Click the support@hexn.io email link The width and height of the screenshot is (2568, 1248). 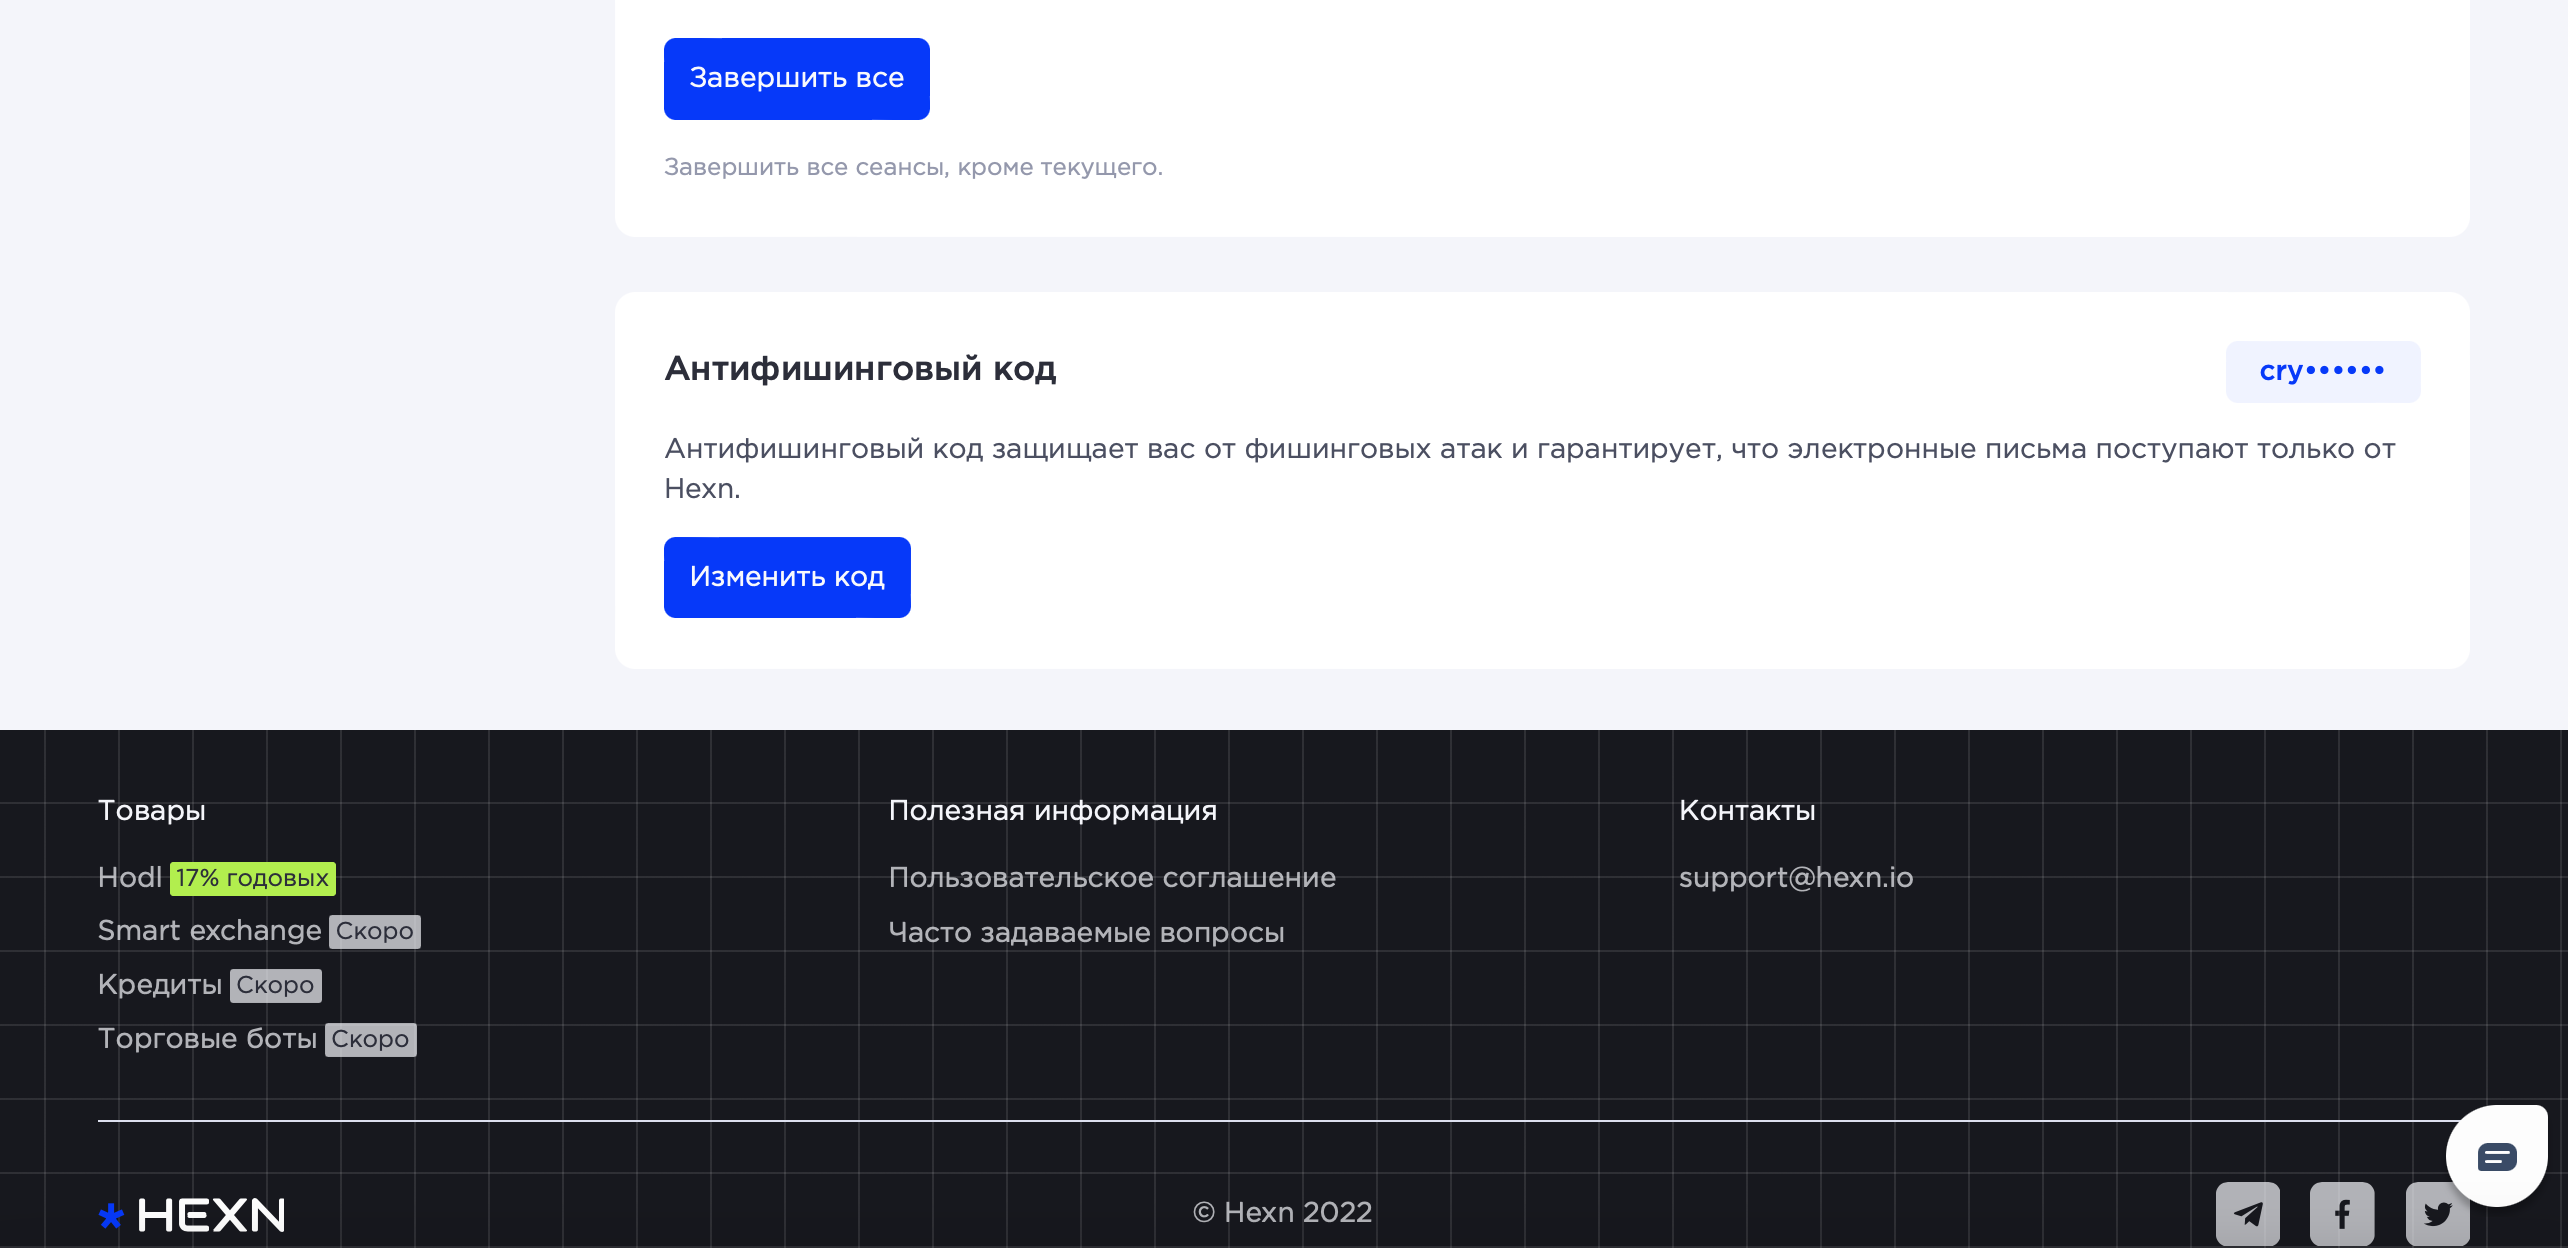click(1796, 877)
